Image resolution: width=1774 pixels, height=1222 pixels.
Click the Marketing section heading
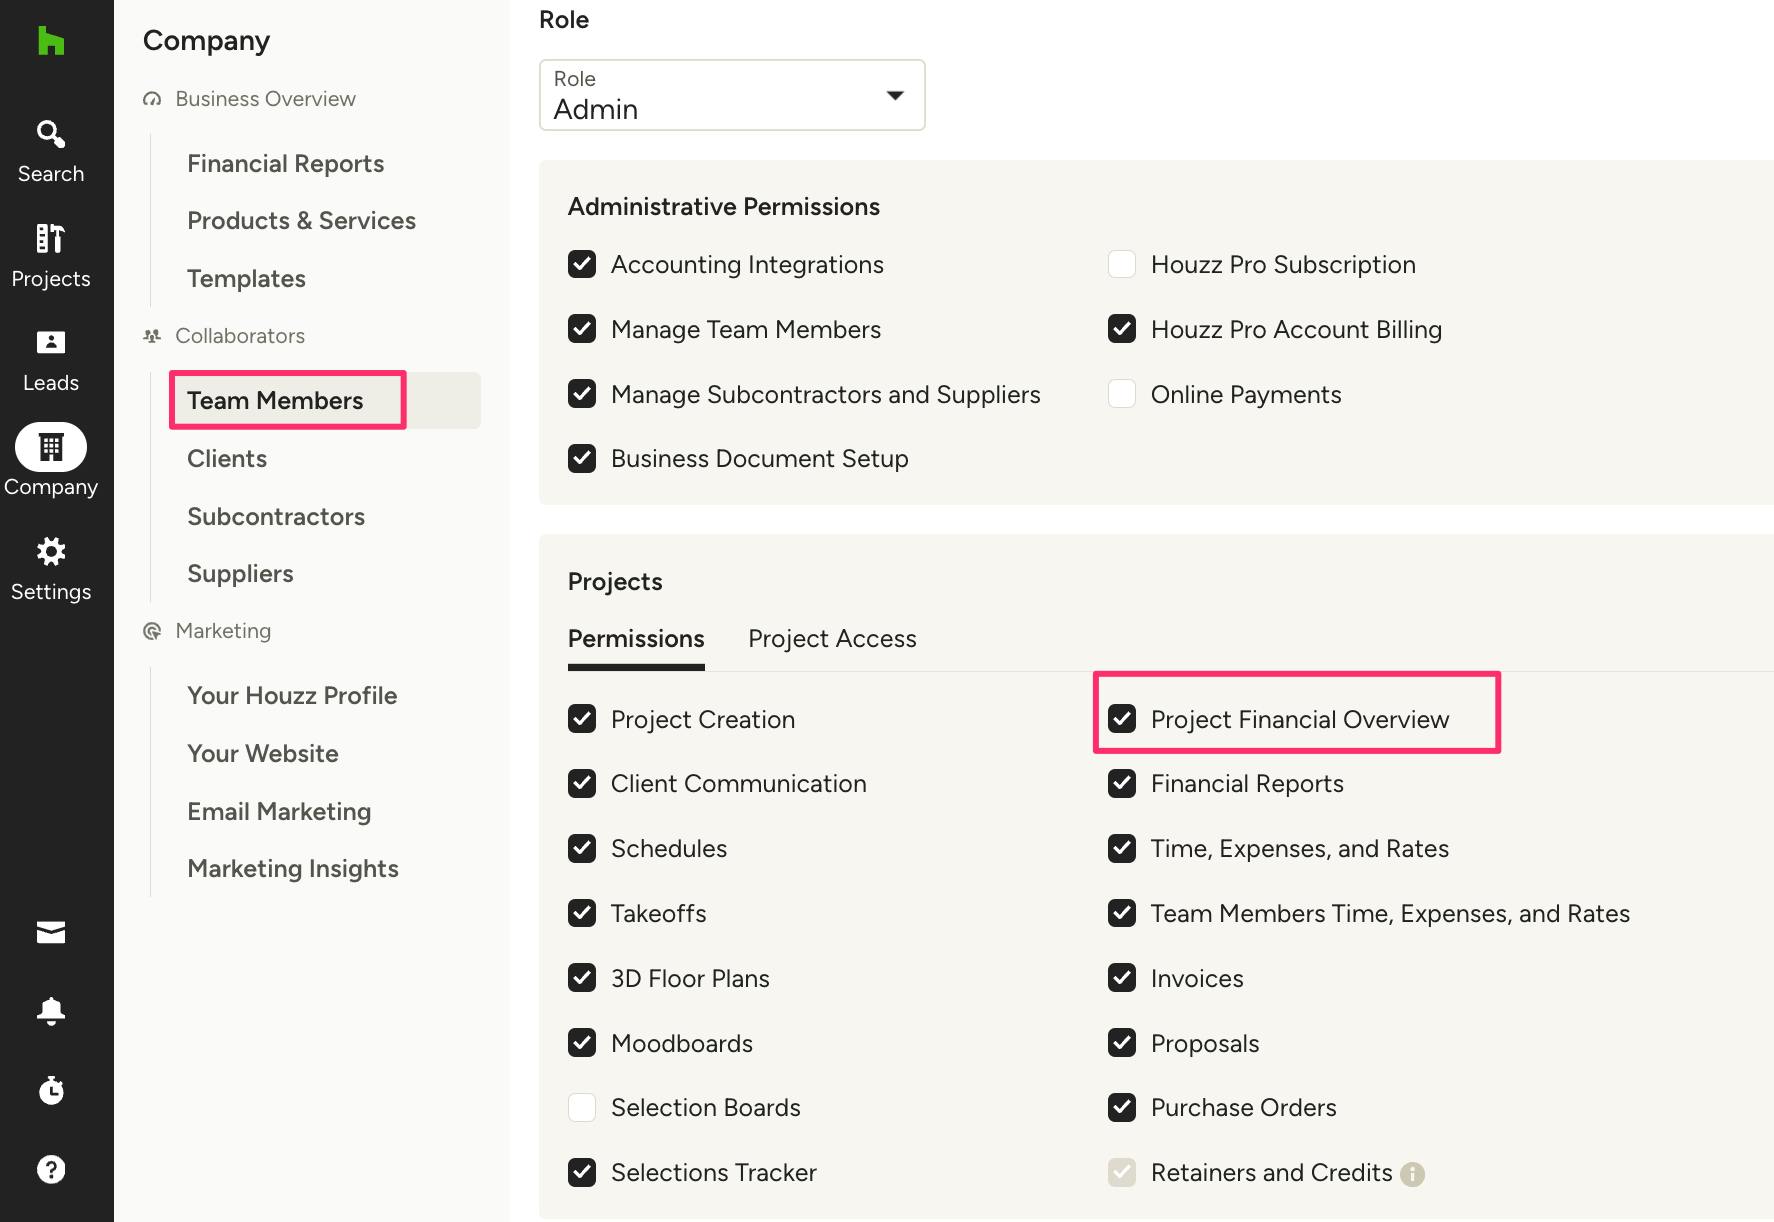(x=223, y=631)
